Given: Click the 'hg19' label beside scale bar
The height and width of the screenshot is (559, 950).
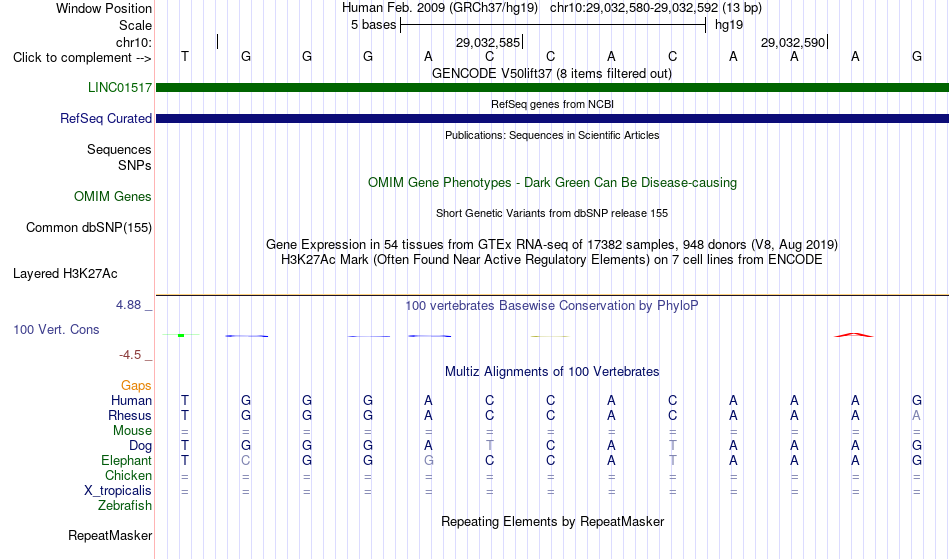Looking at the screenshot, I should [x=729, y=25].
